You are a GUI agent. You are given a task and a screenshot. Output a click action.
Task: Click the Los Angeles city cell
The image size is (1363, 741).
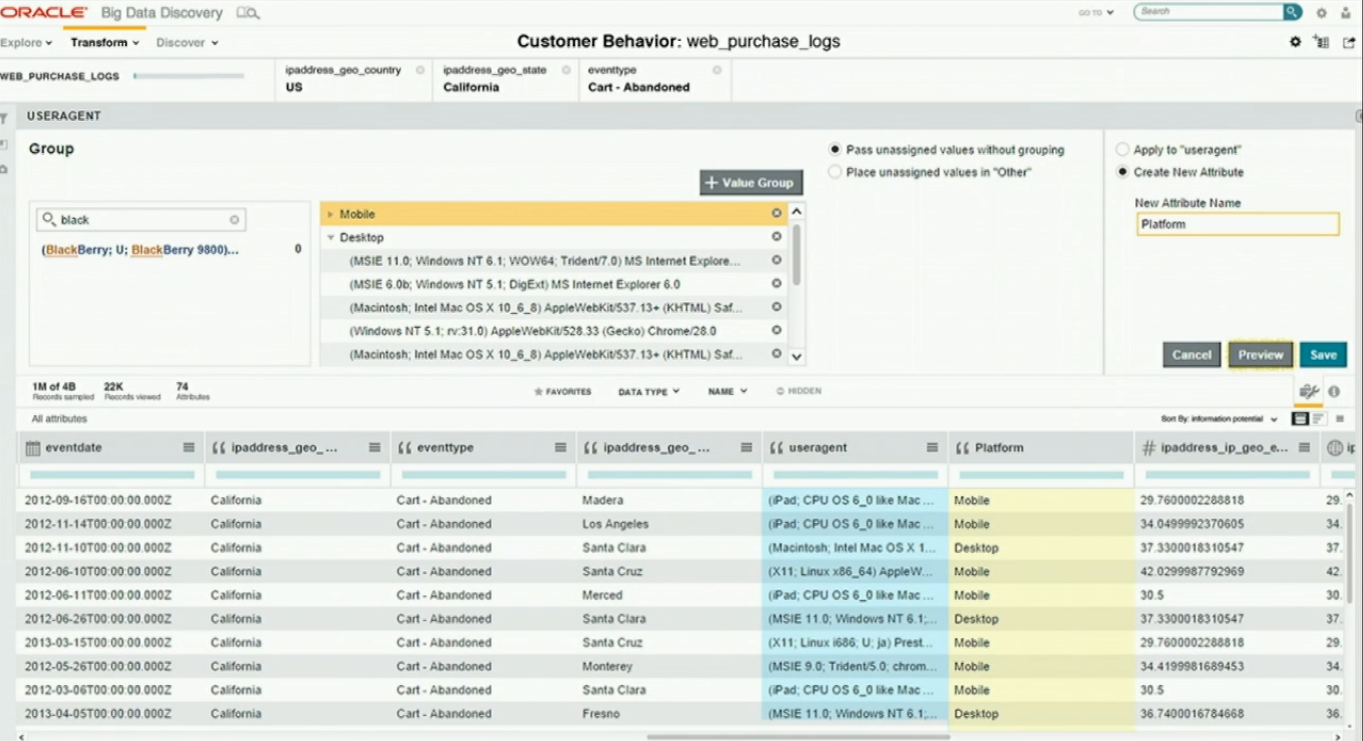tap(669, 524)
